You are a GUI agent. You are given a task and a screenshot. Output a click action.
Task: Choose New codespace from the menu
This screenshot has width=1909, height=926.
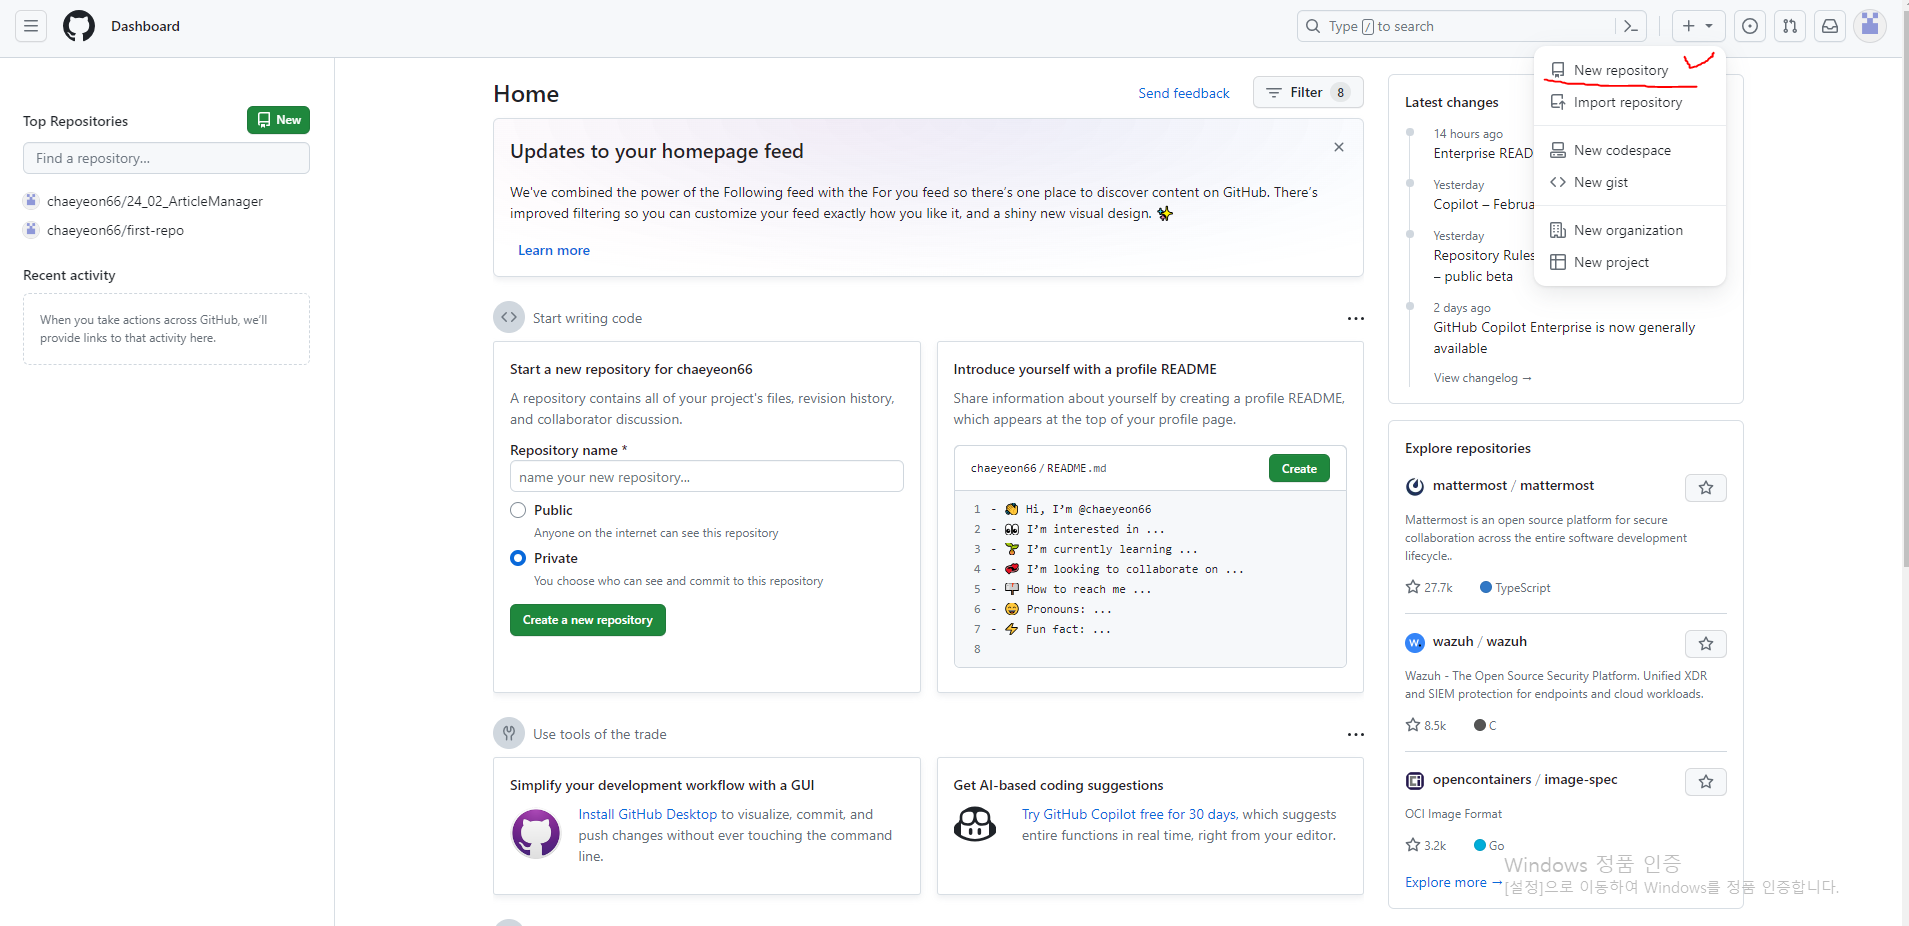point(1630,150)
